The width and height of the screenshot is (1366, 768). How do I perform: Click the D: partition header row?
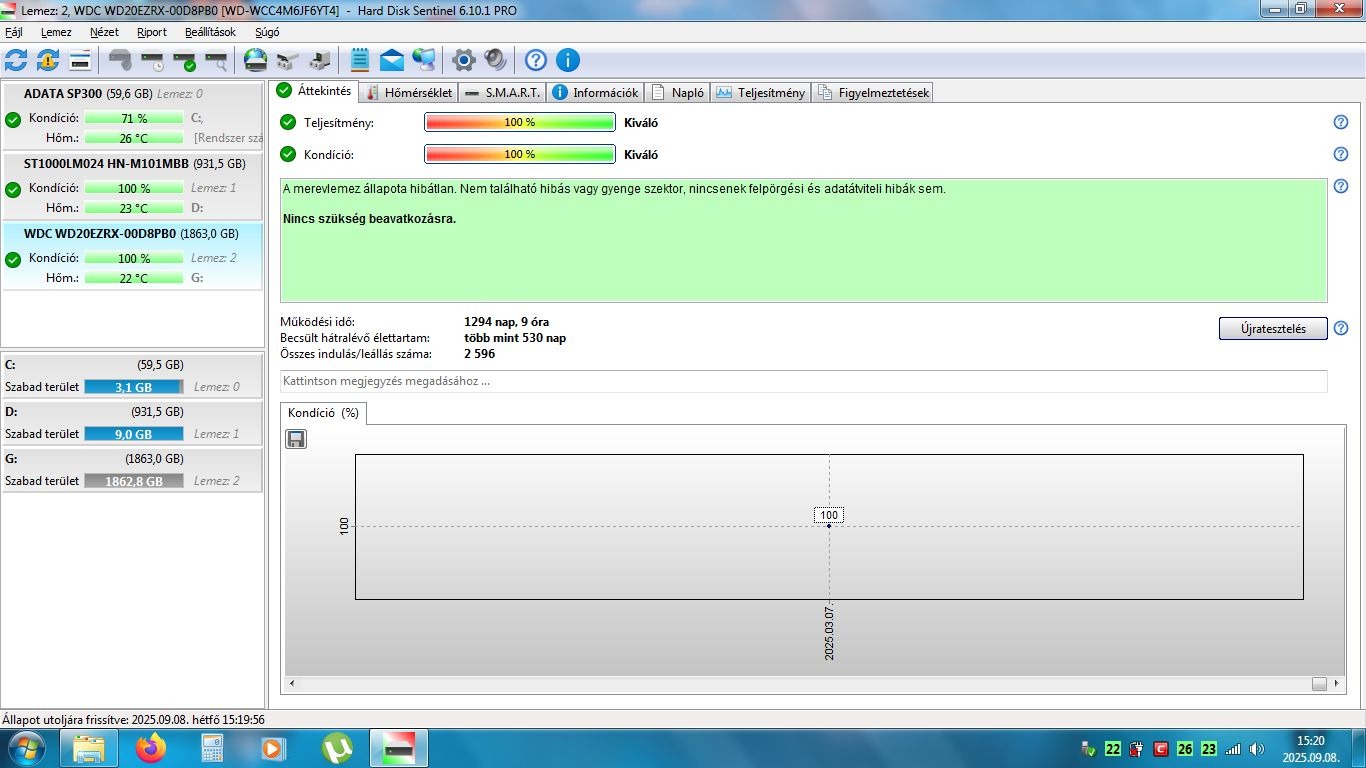[132, 412]
